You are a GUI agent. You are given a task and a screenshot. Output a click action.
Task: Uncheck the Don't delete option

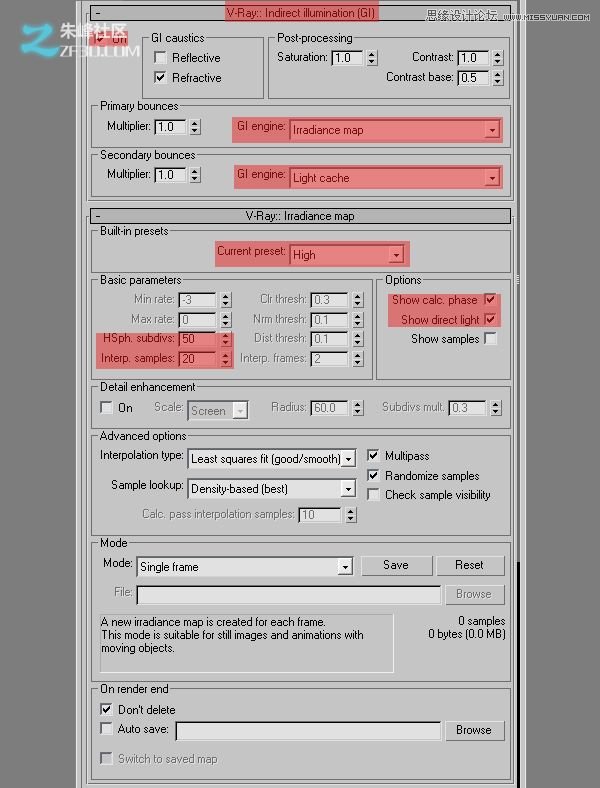[107, 709]
